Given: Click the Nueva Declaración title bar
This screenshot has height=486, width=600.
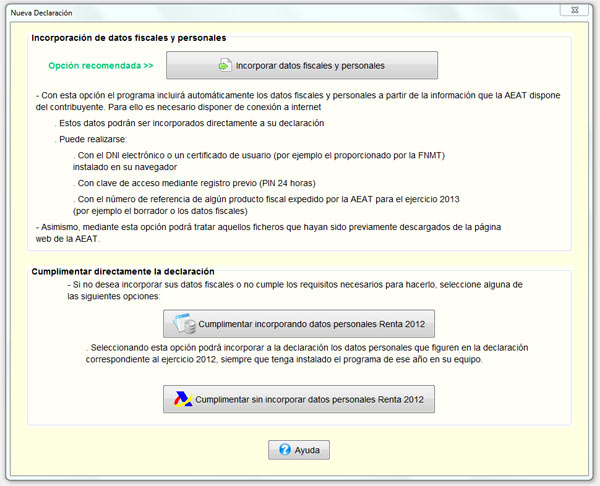Looking at the screenshot, I should pyautogui.click(x=283, y=13).
